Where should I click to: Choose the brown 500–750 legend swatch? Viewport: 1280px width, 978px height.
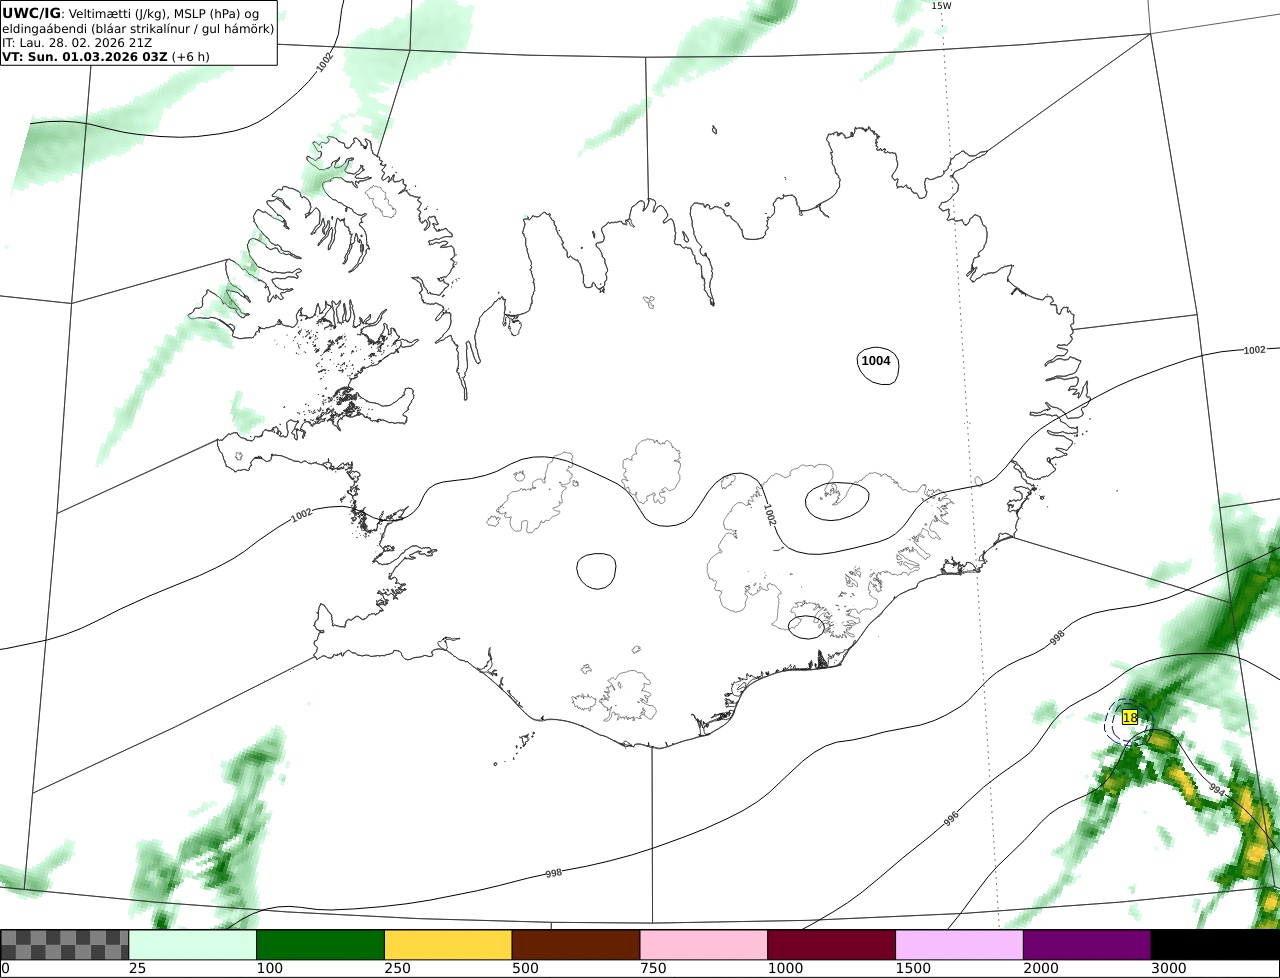click(x=576, y=945)
